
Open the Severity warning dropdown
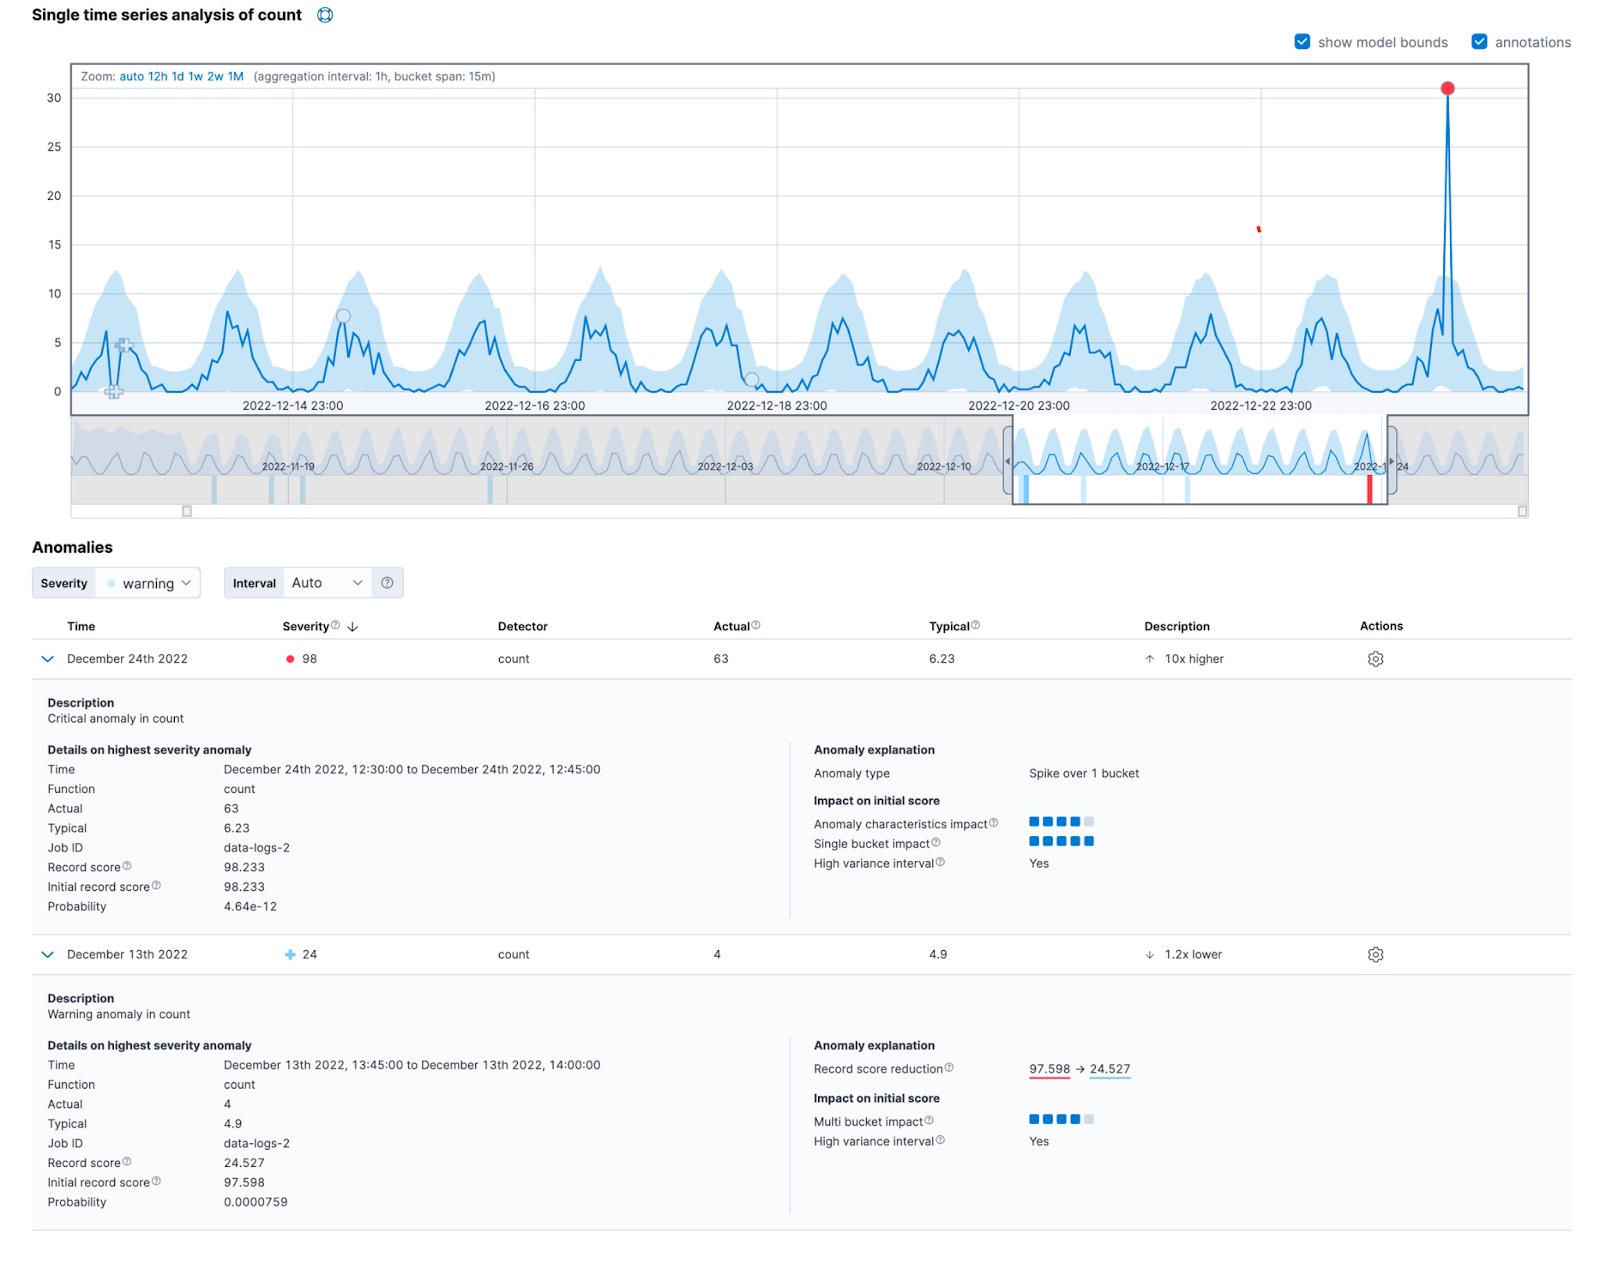[x=148, y=583]
